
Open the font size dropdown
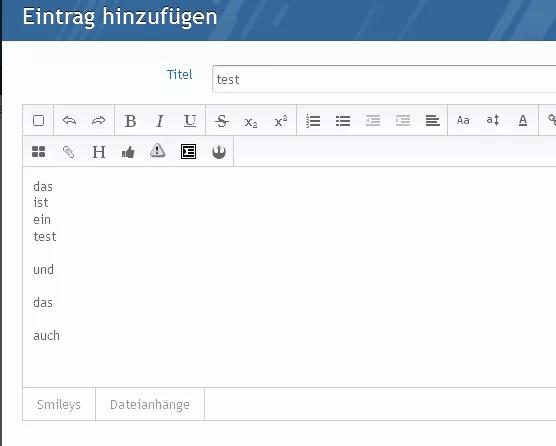493,120
